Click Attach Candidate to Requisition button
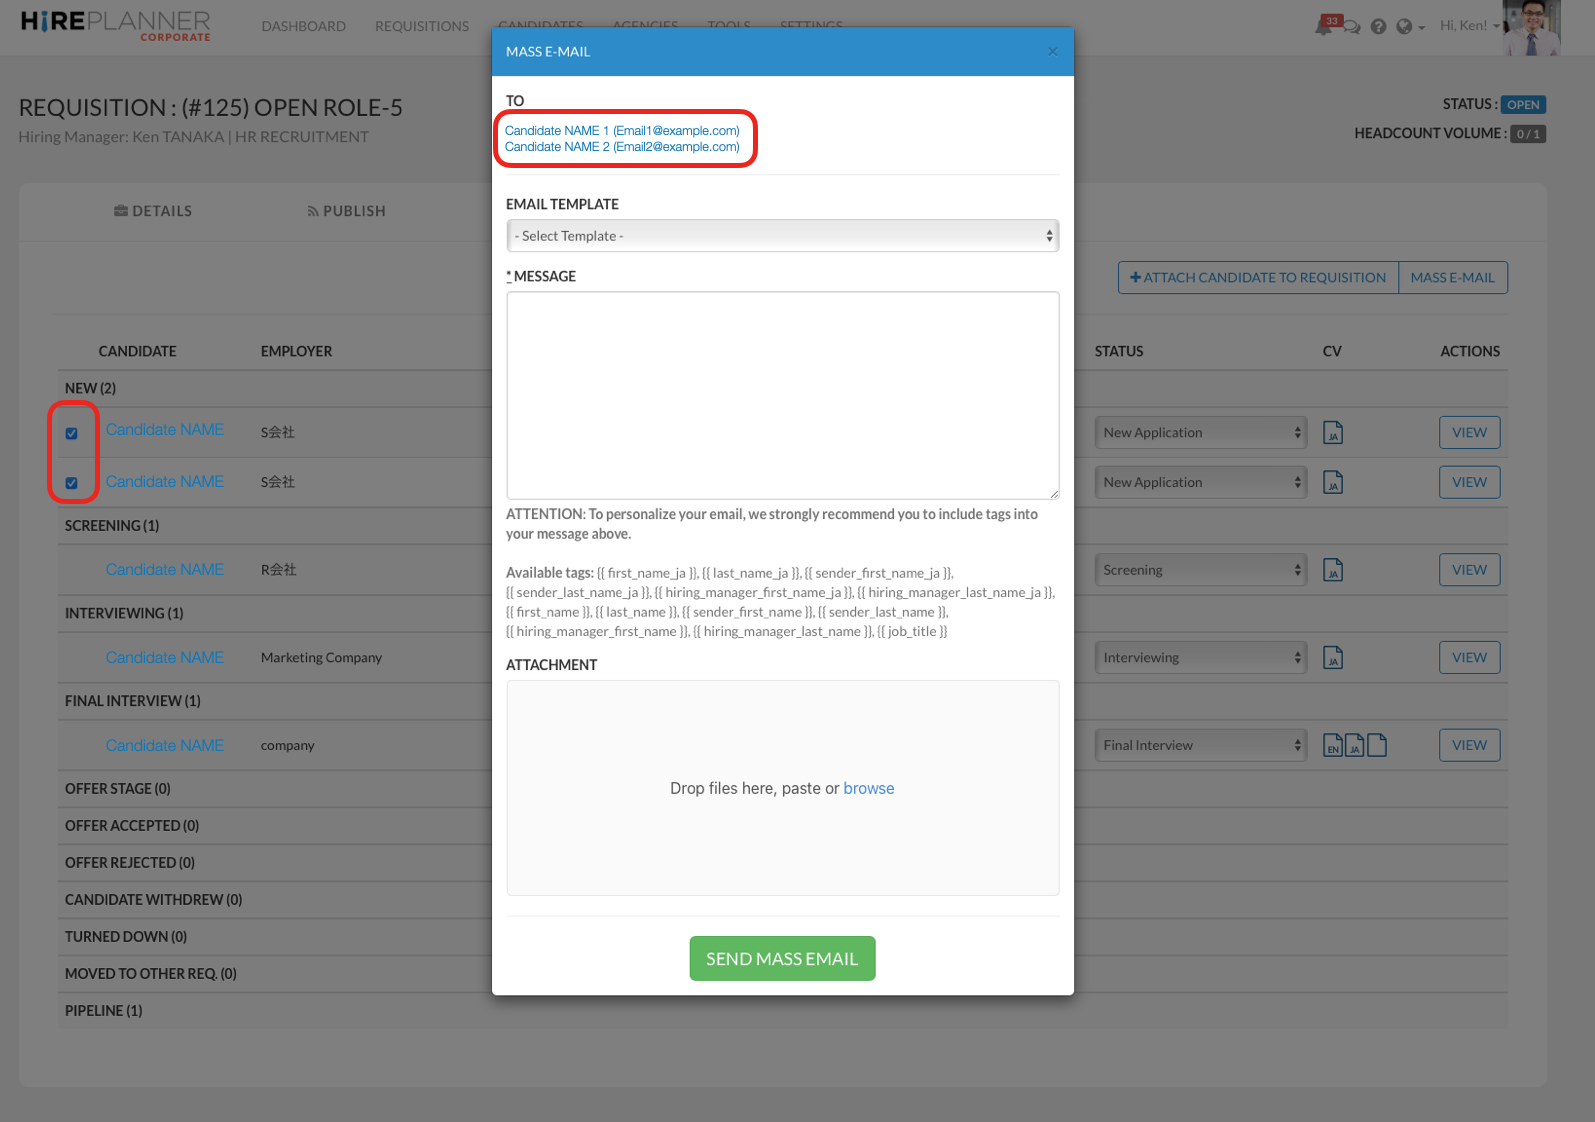 1258,278
